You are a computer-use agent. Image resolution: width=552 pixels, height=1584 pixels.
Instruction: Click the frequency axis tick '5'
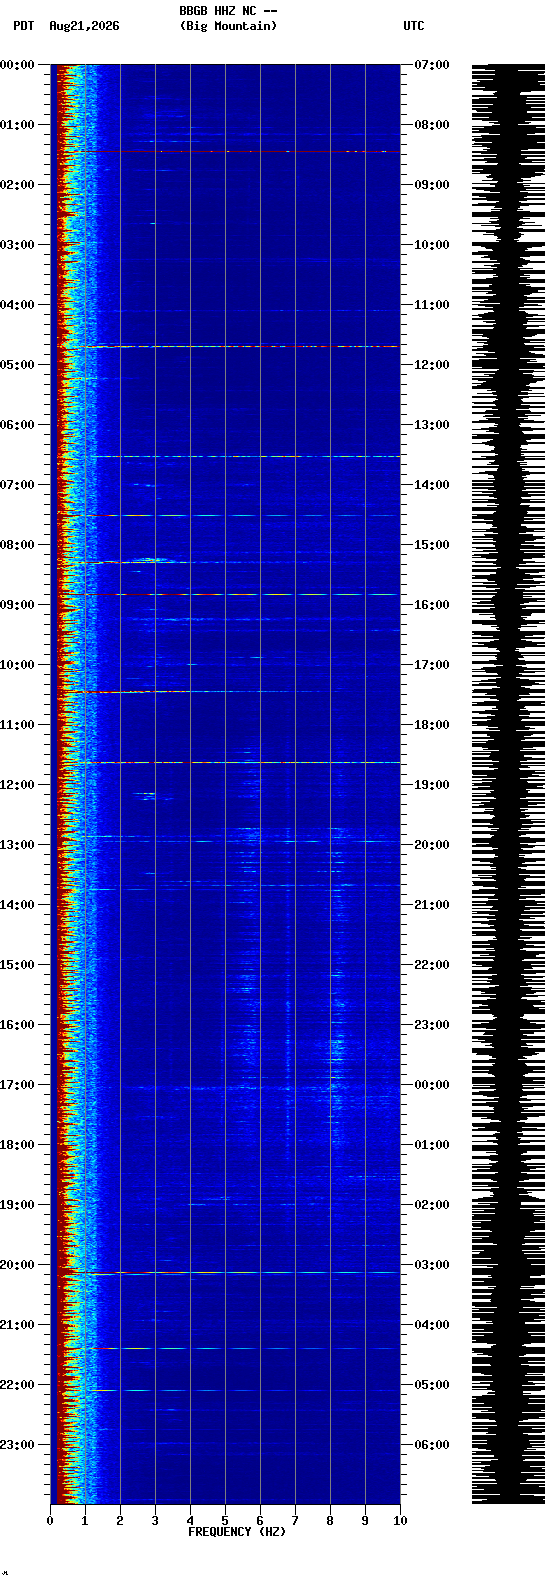[225, 1521]
